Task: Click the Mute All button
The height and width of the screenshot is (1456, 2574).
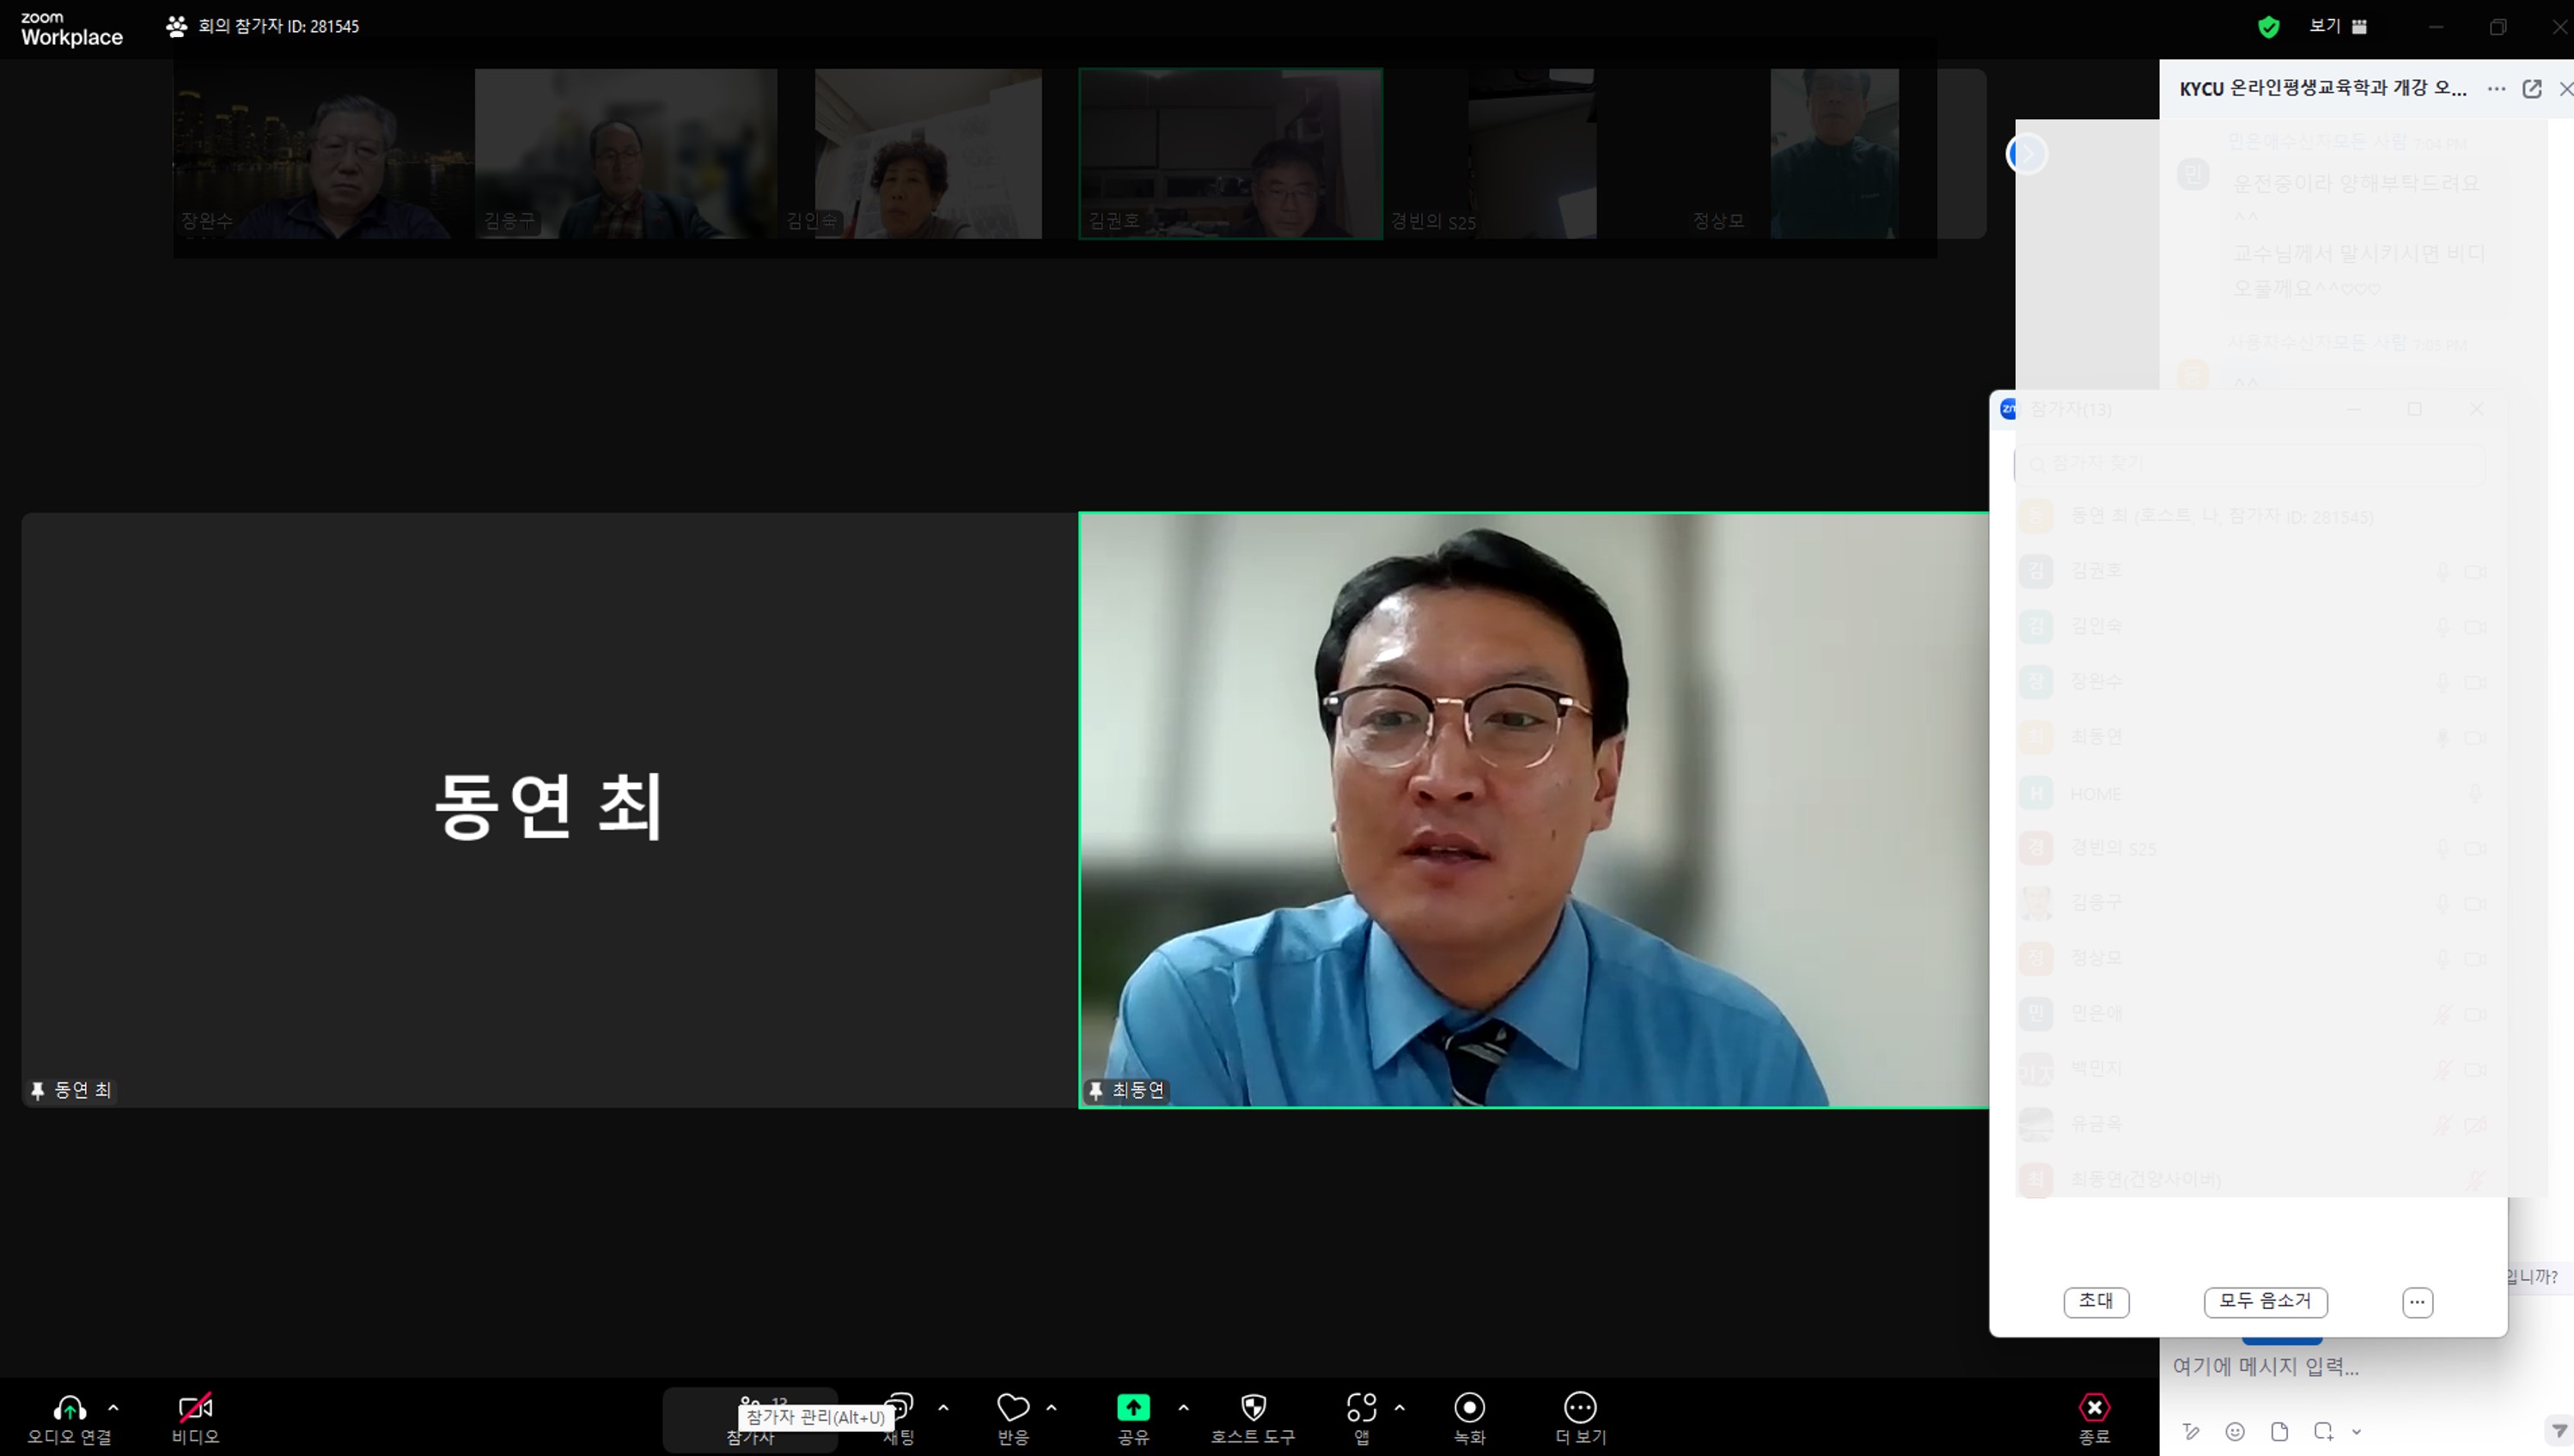Action: tap(2265, 1302)
